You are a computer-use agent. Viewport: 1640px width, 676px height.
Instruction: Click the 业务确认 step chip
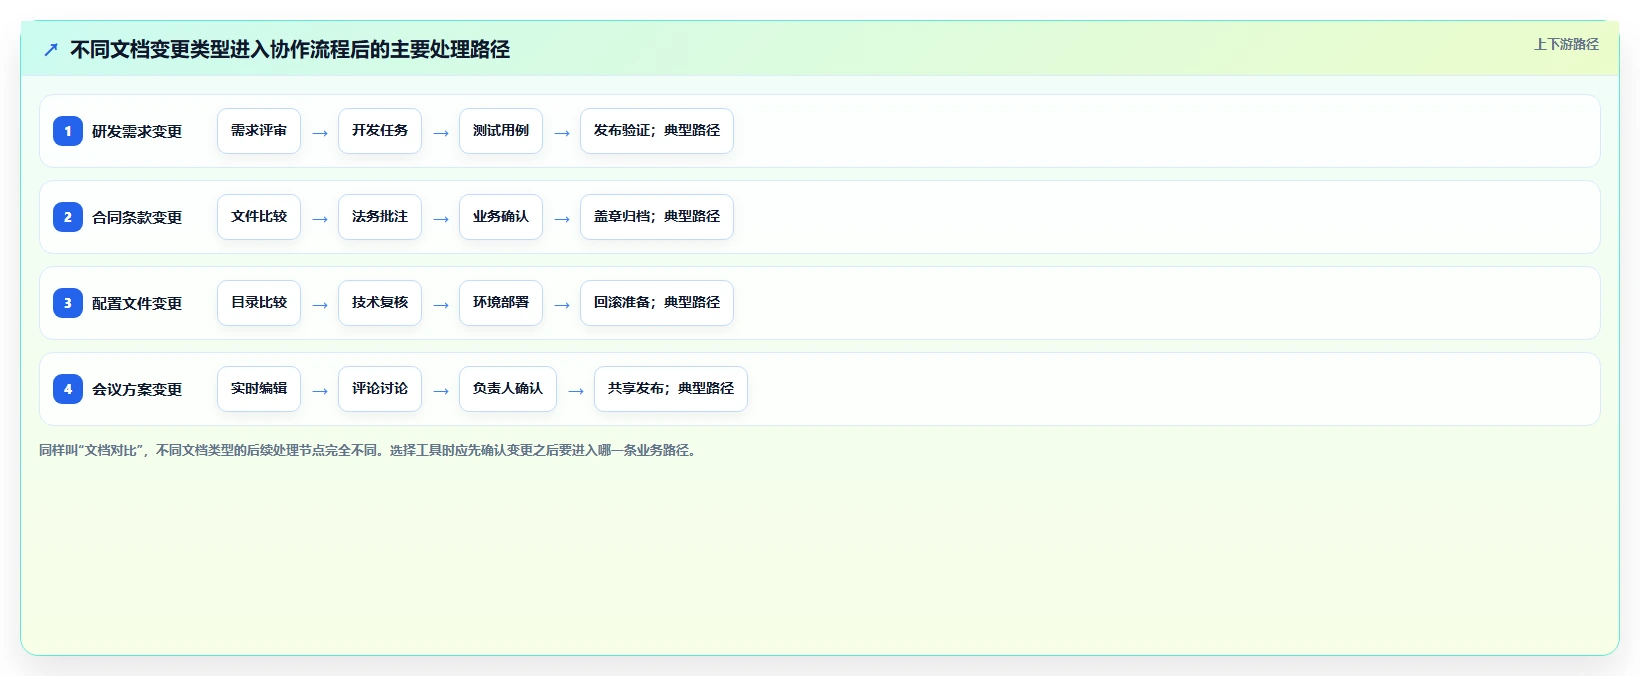pos(501,217)
